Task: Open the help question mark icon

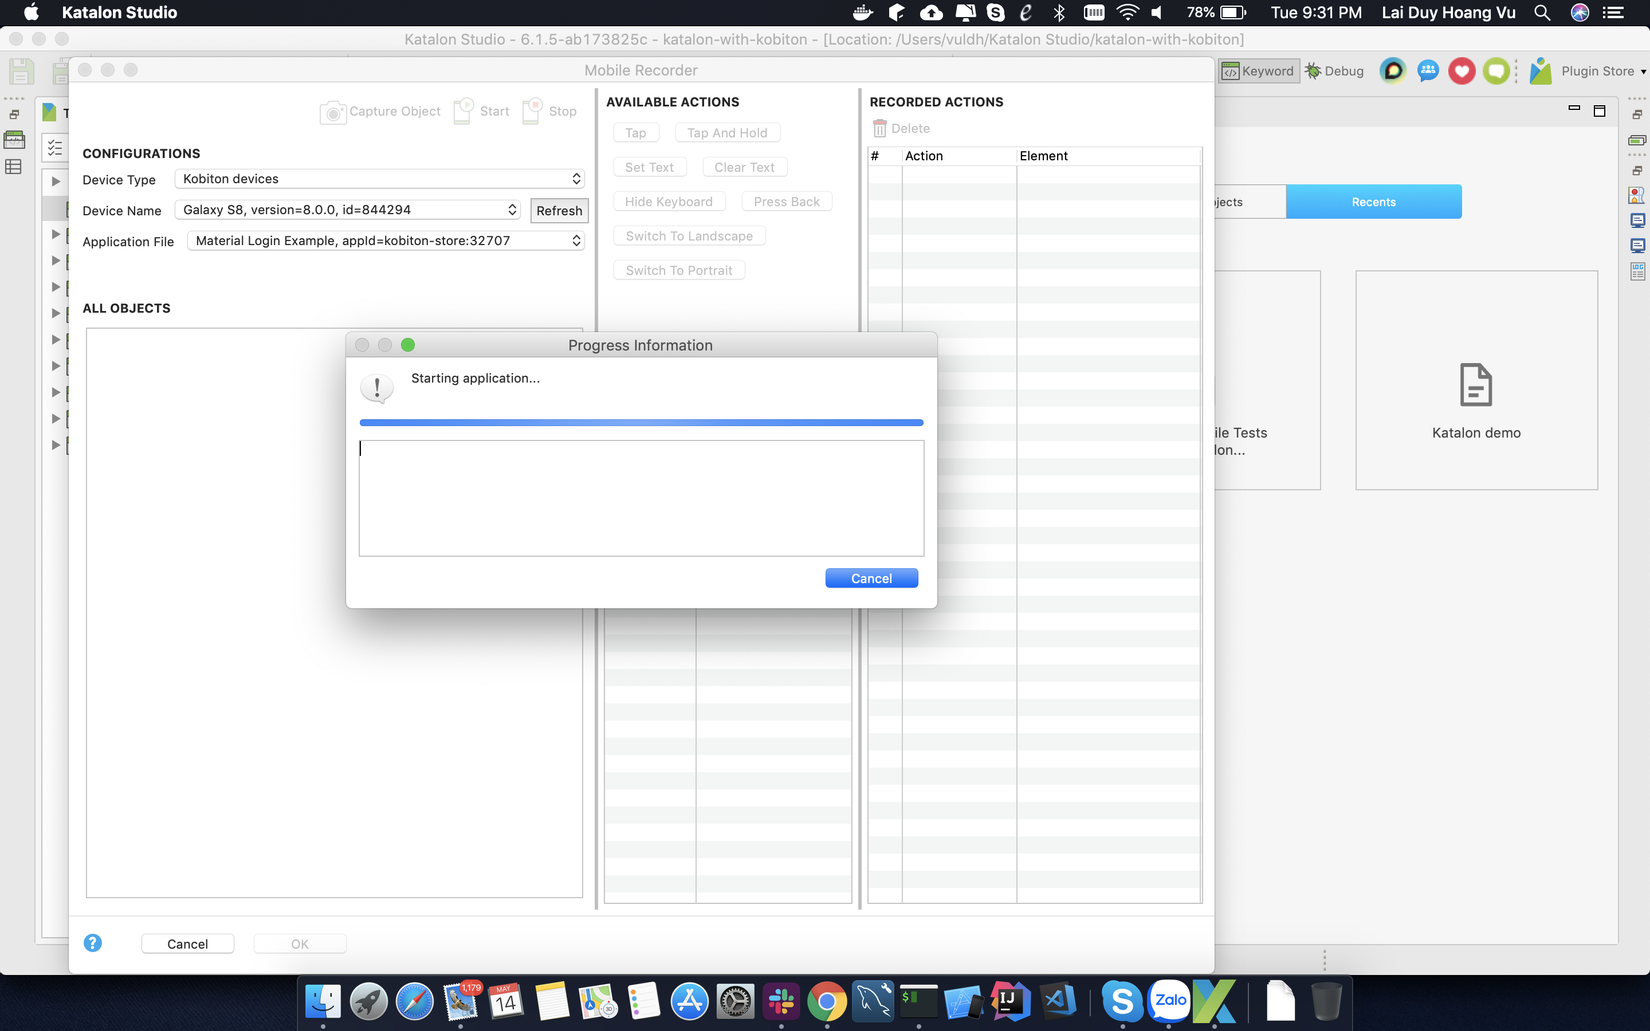Action: [93, 943]
